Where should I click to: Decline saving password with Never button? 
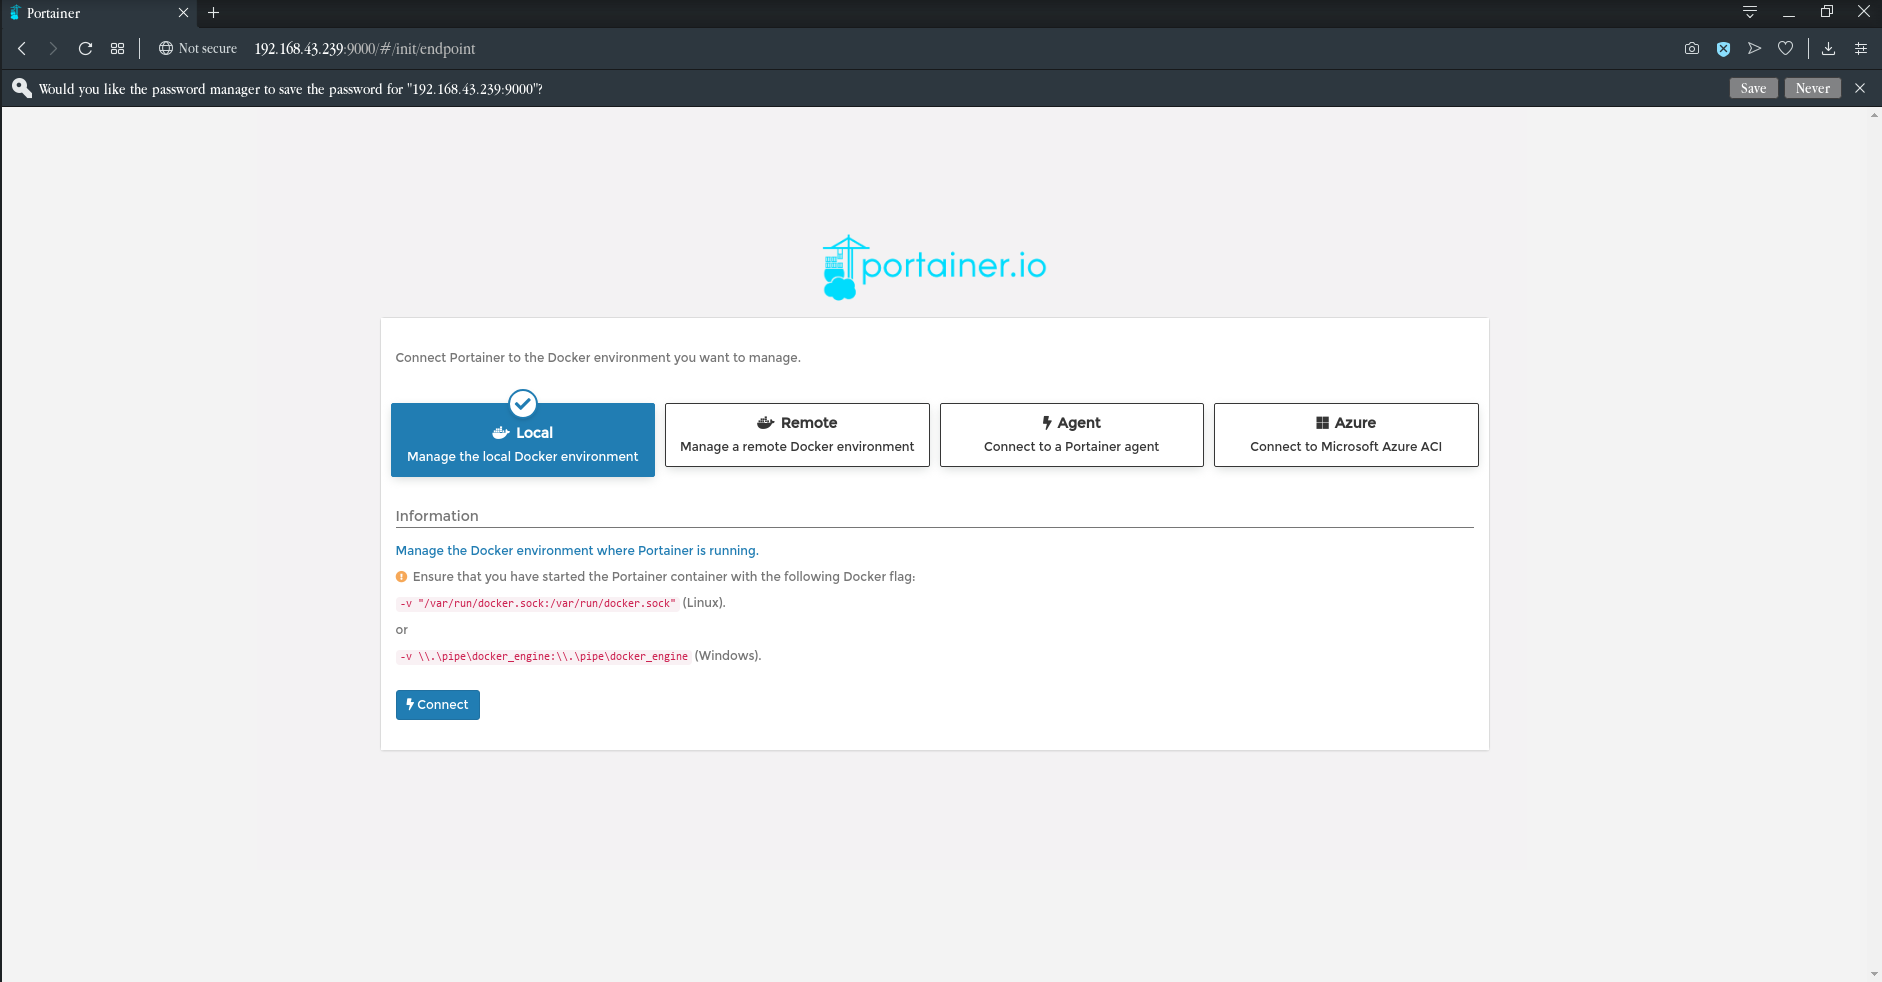1812,88
